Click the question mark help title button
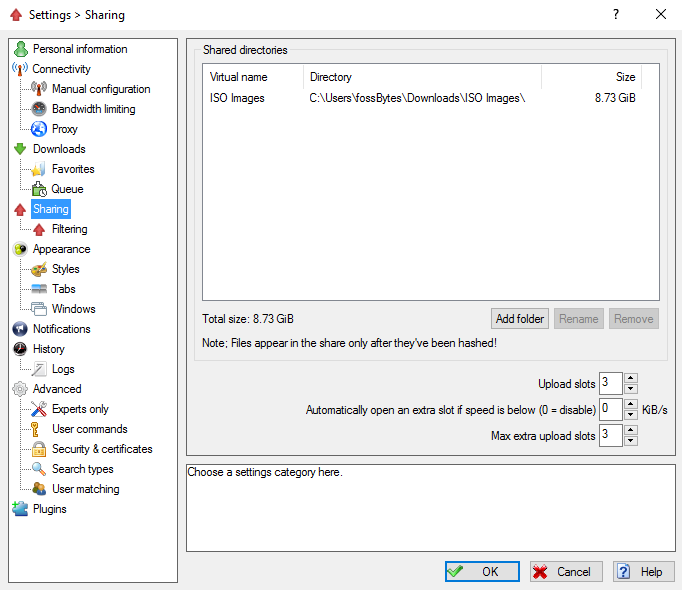The width and height of the screenshot is (682, 590). pos(616,15)
